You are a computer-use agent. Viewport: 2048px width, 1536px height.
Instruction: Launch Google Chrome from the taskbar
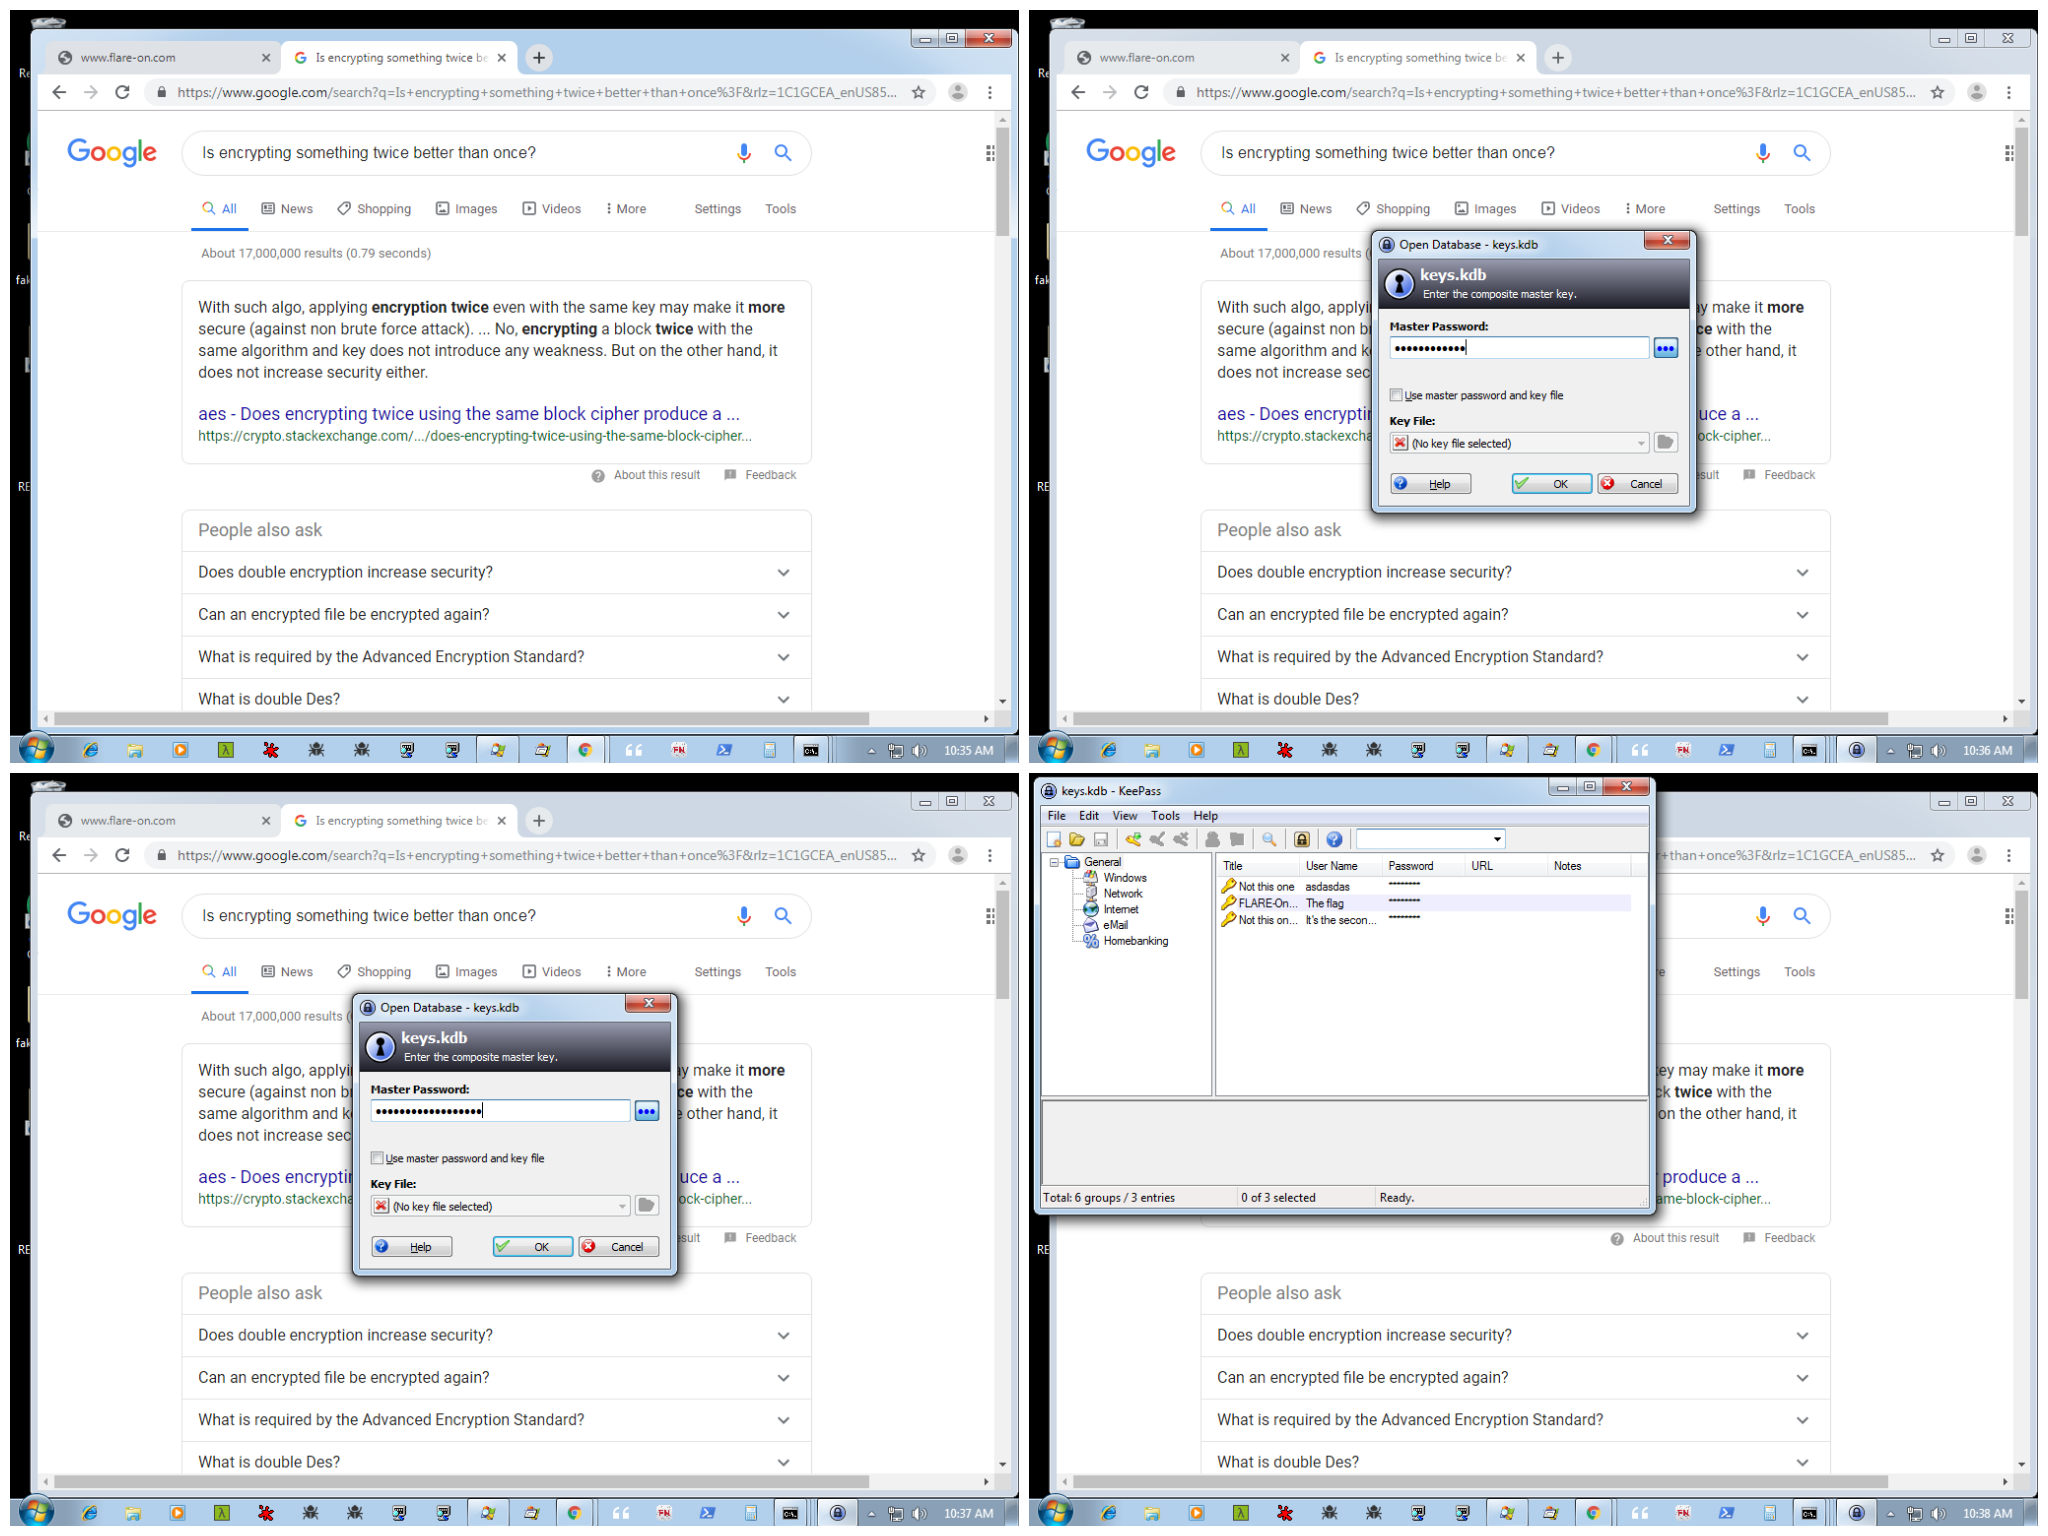pos(1593,1512)
